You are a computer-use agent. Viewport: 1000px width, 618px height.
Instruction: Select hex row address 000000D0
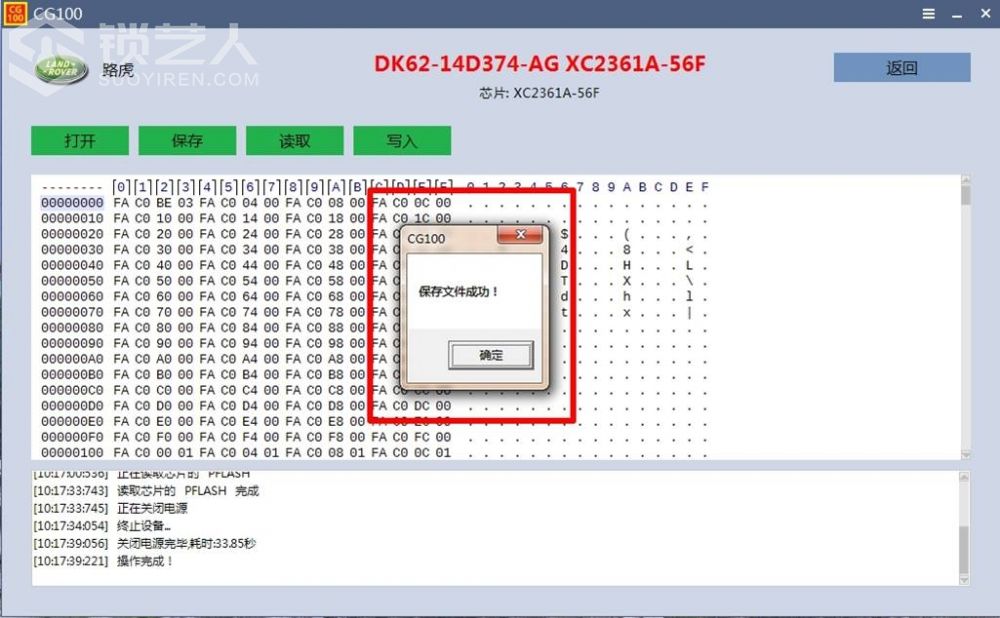pos(72,406)
